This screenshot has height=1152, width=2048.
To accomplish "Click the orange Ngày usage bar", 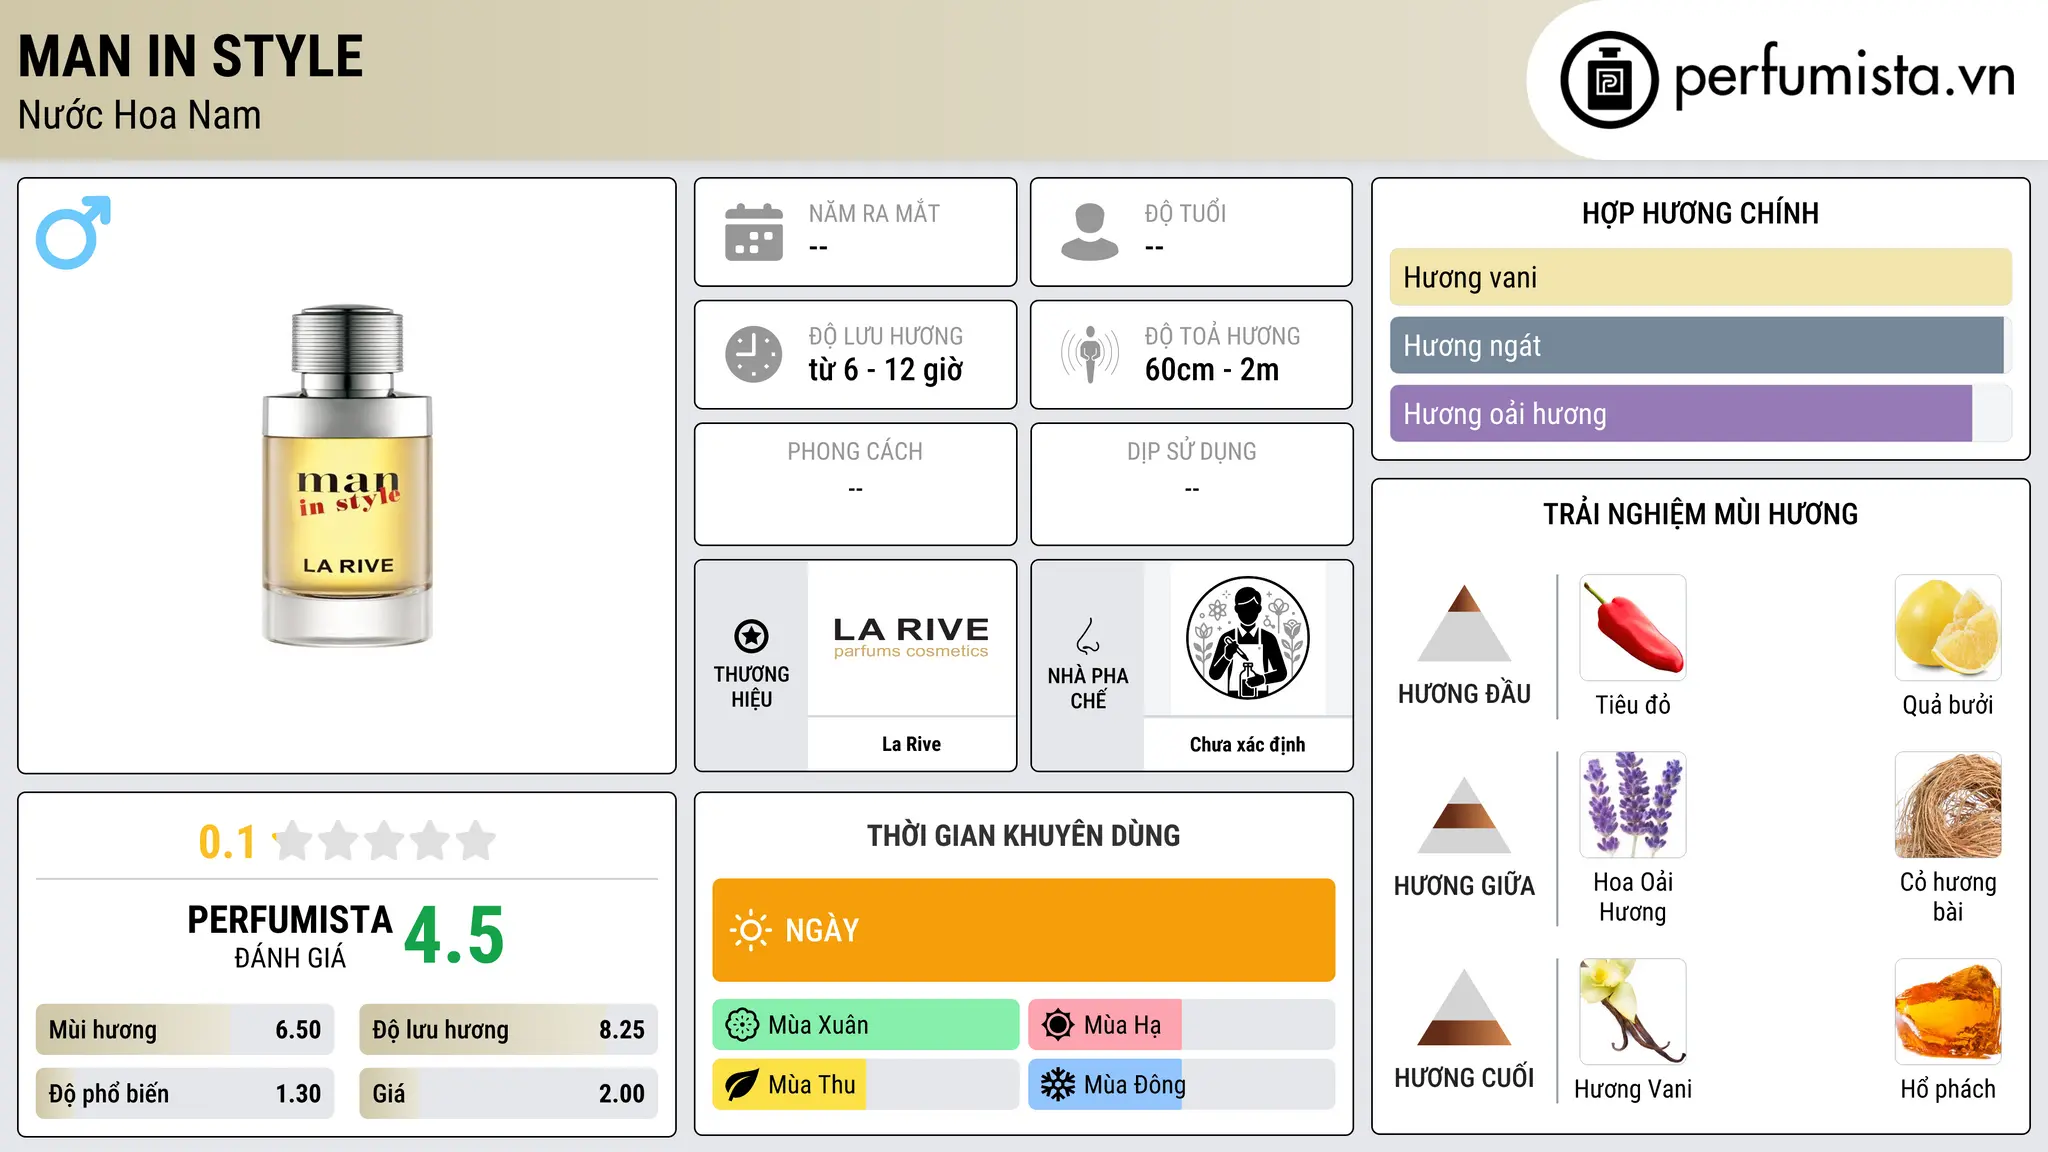I will coord(1024,930).
